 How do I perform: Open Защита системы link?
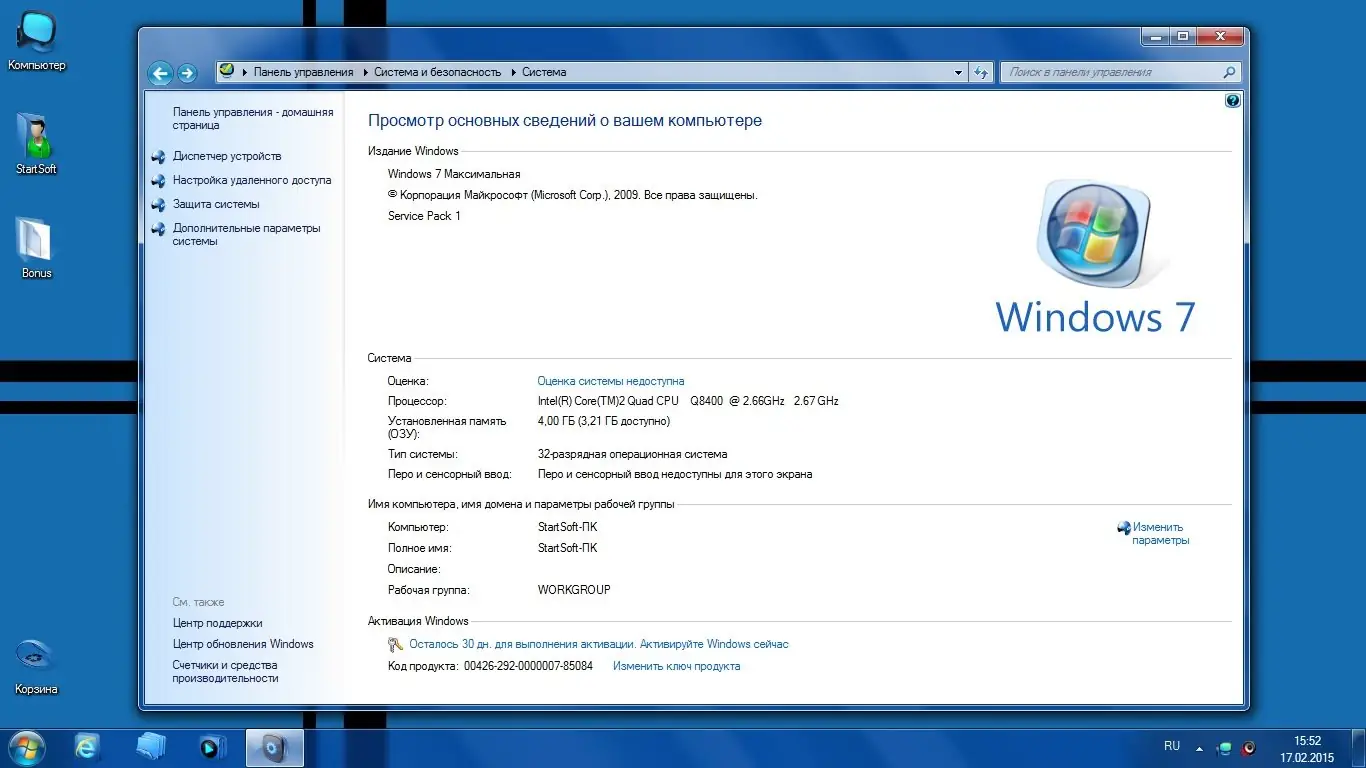[216, 204]
